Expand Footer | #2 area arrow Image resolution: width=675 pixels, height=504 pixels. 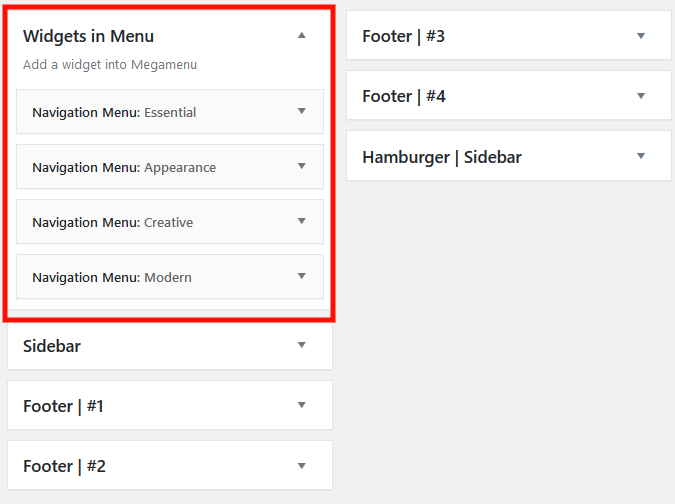coord(301,465)
